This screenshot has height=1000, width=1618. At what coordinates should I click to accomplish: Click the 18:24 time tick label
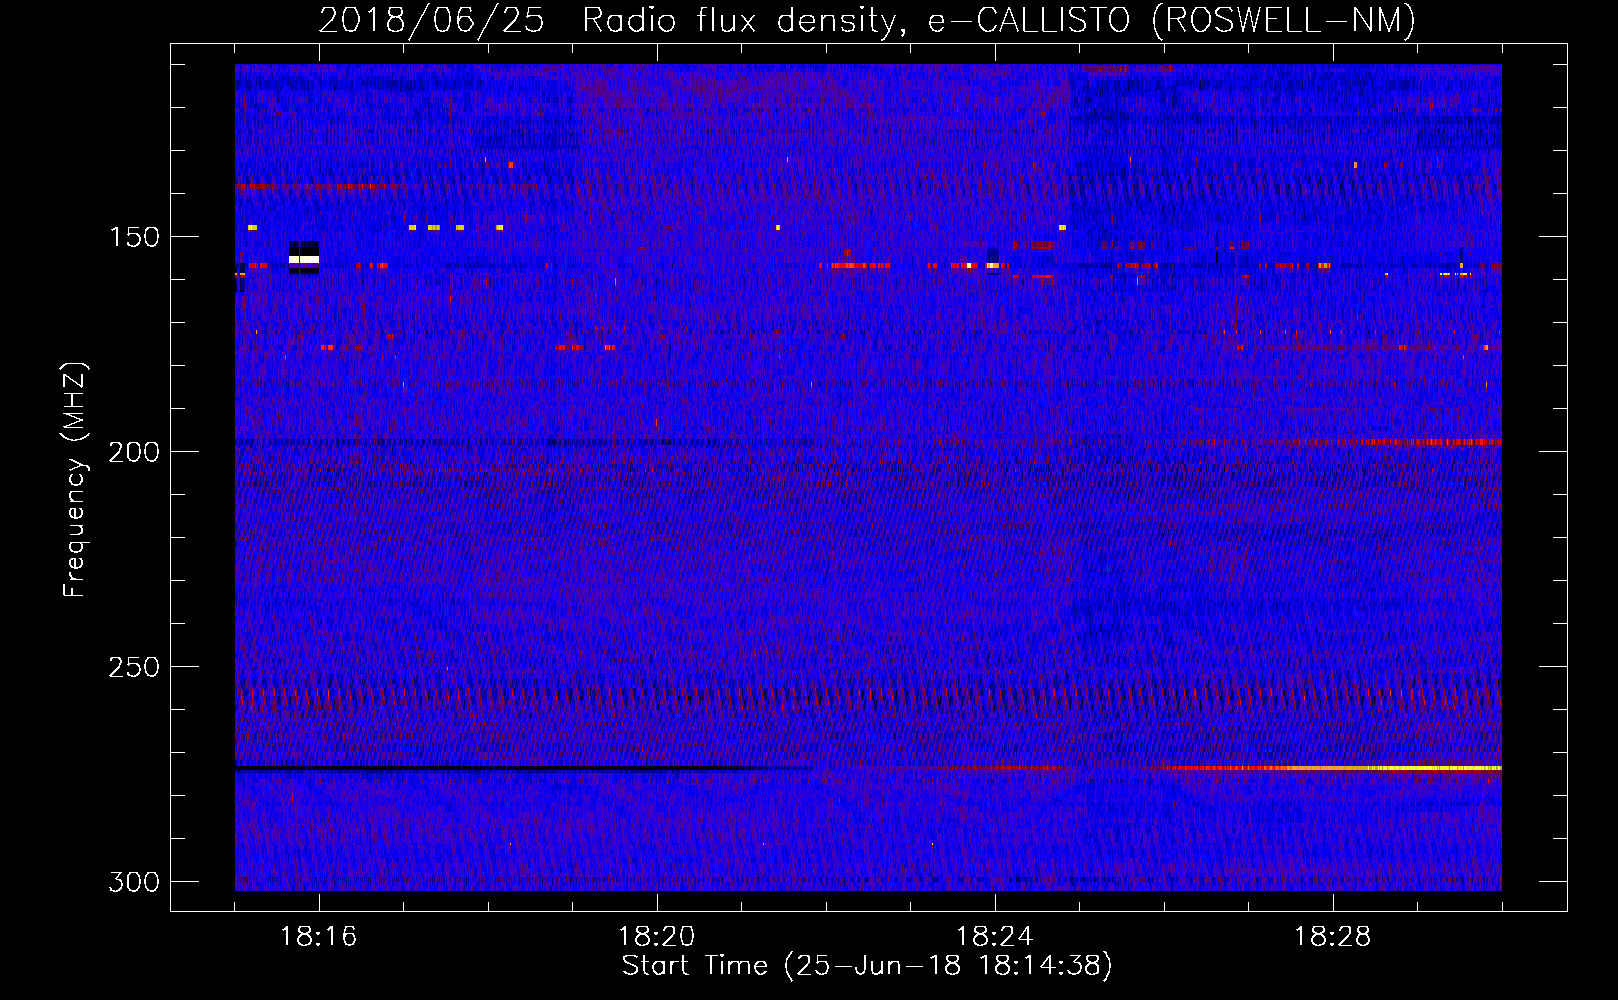[x=994, y=937]
